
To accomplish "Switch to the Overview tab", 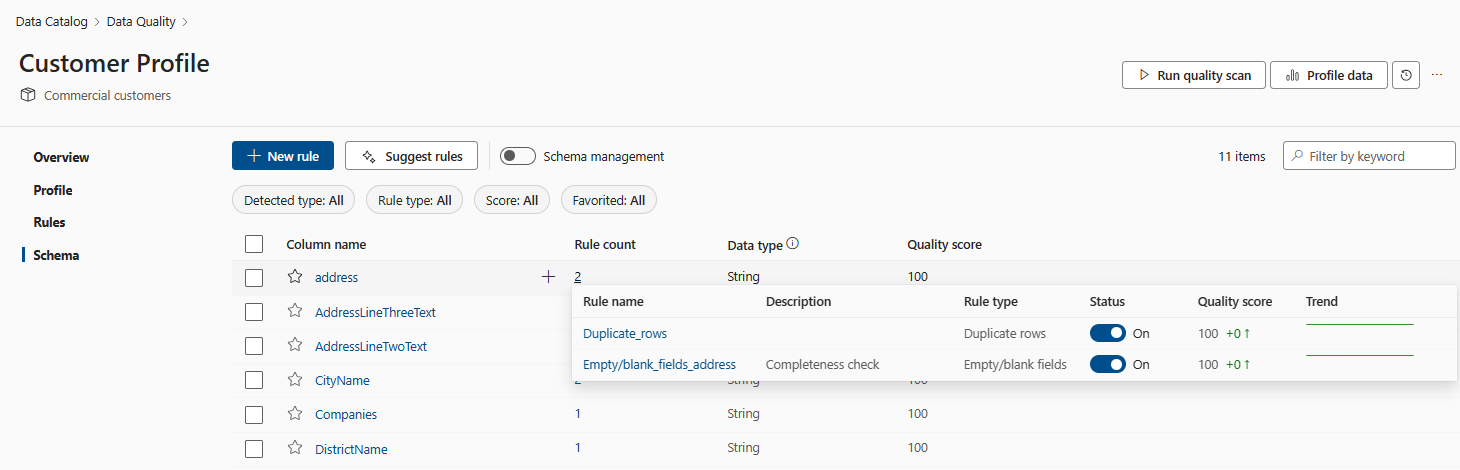I will click(x=61, y=157).
